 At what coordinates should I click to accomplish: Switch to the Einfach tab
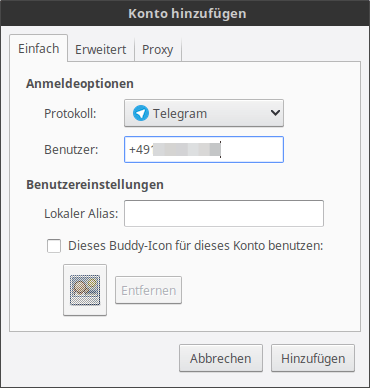point(39,49)
